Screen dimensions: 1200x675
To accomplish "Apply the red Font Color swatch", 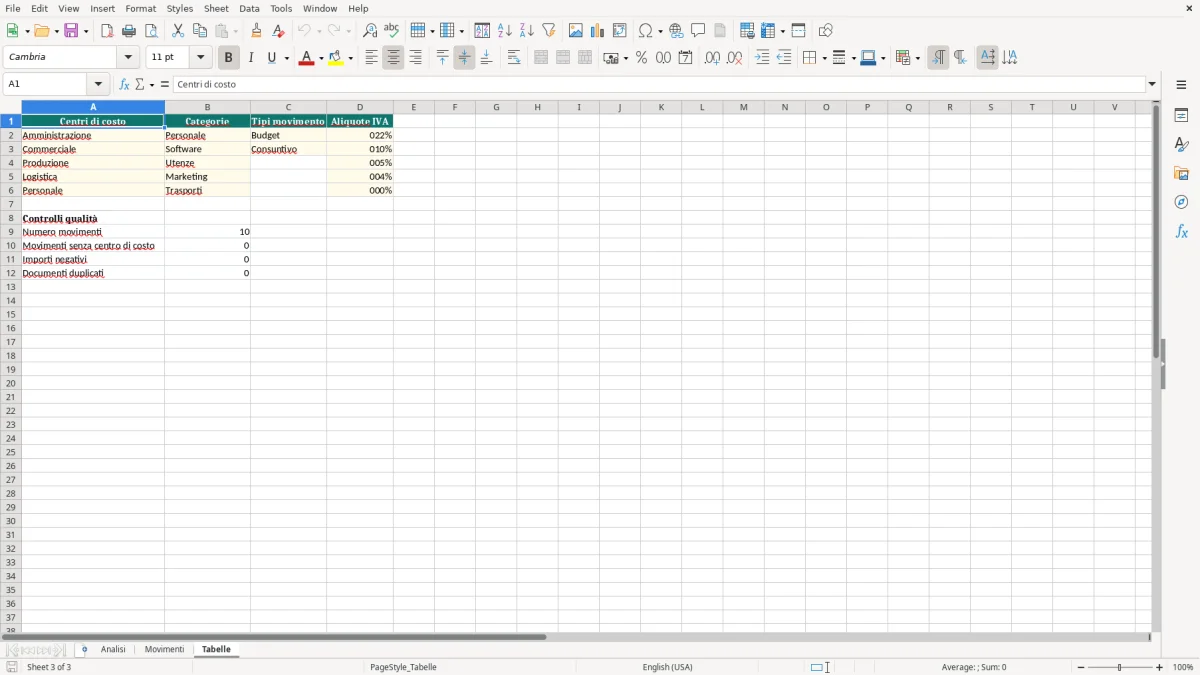I will point(306,58).
